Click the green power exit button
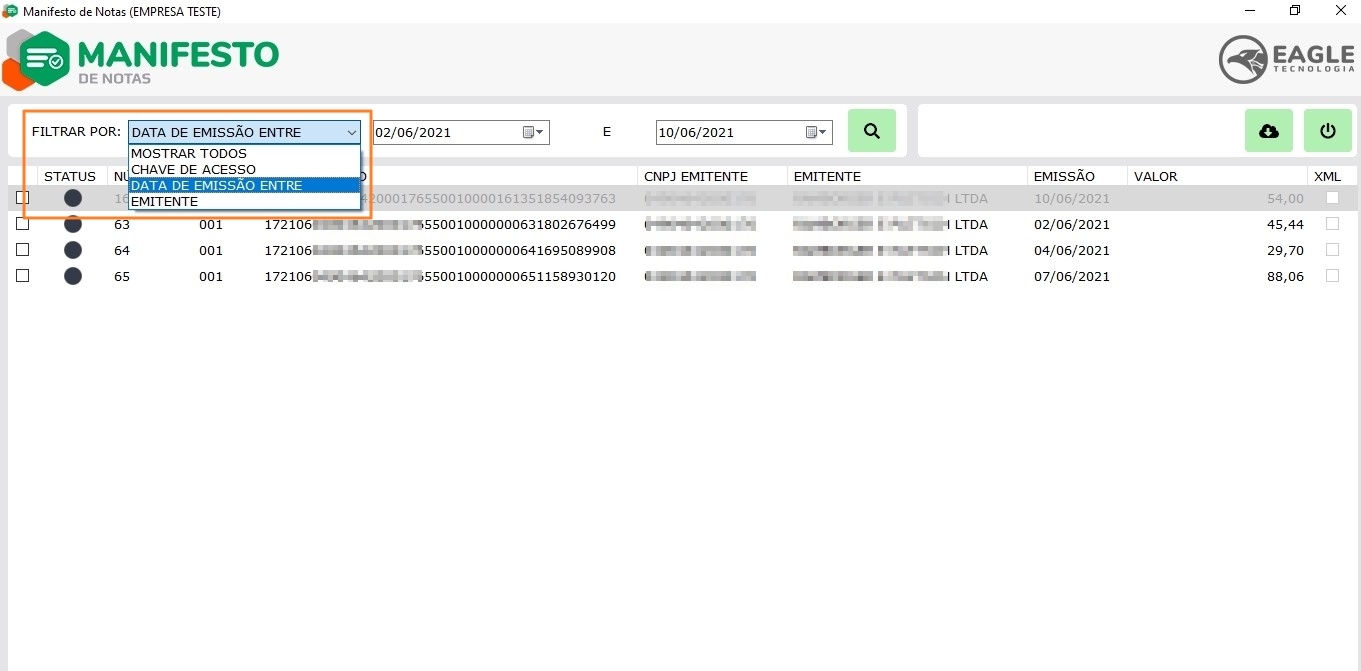This screenshot has height=671, width=1361. coord(1327,131)
